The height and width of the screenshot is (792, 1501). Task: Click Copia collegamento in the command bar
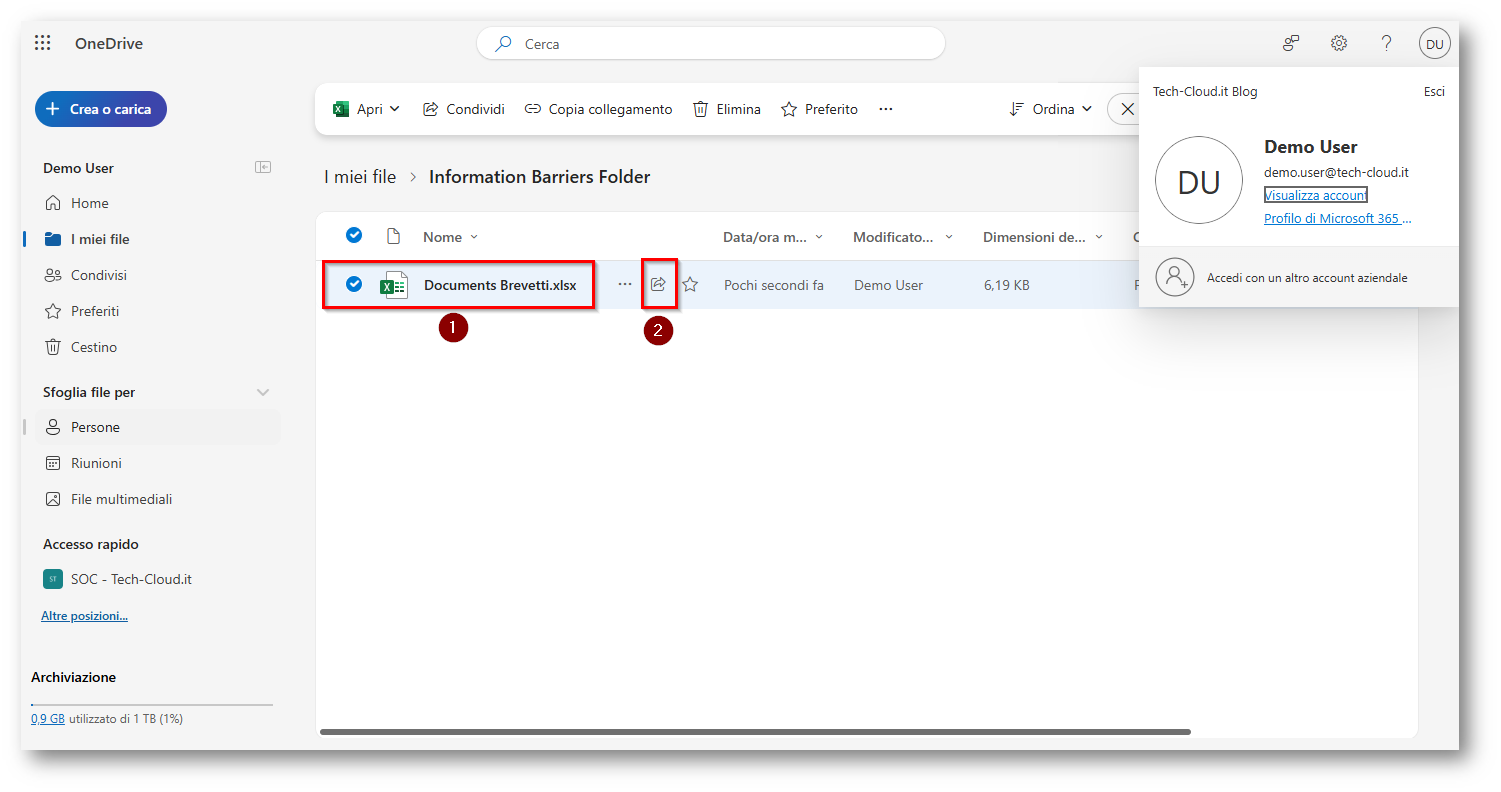[x=599, y=109]
